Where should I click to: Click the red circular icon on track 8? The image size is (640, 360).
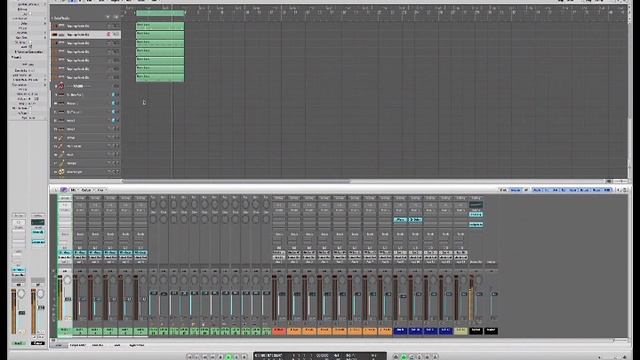(61, 86)
